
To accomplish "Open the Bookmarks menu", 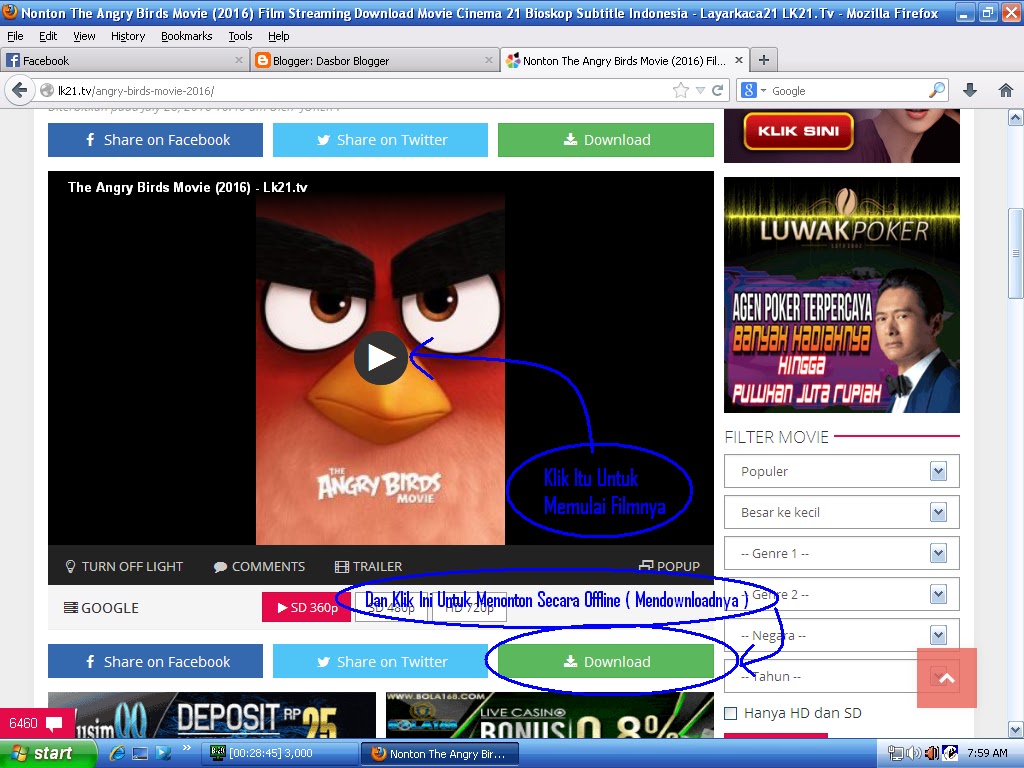I will (x=187, y=36).
